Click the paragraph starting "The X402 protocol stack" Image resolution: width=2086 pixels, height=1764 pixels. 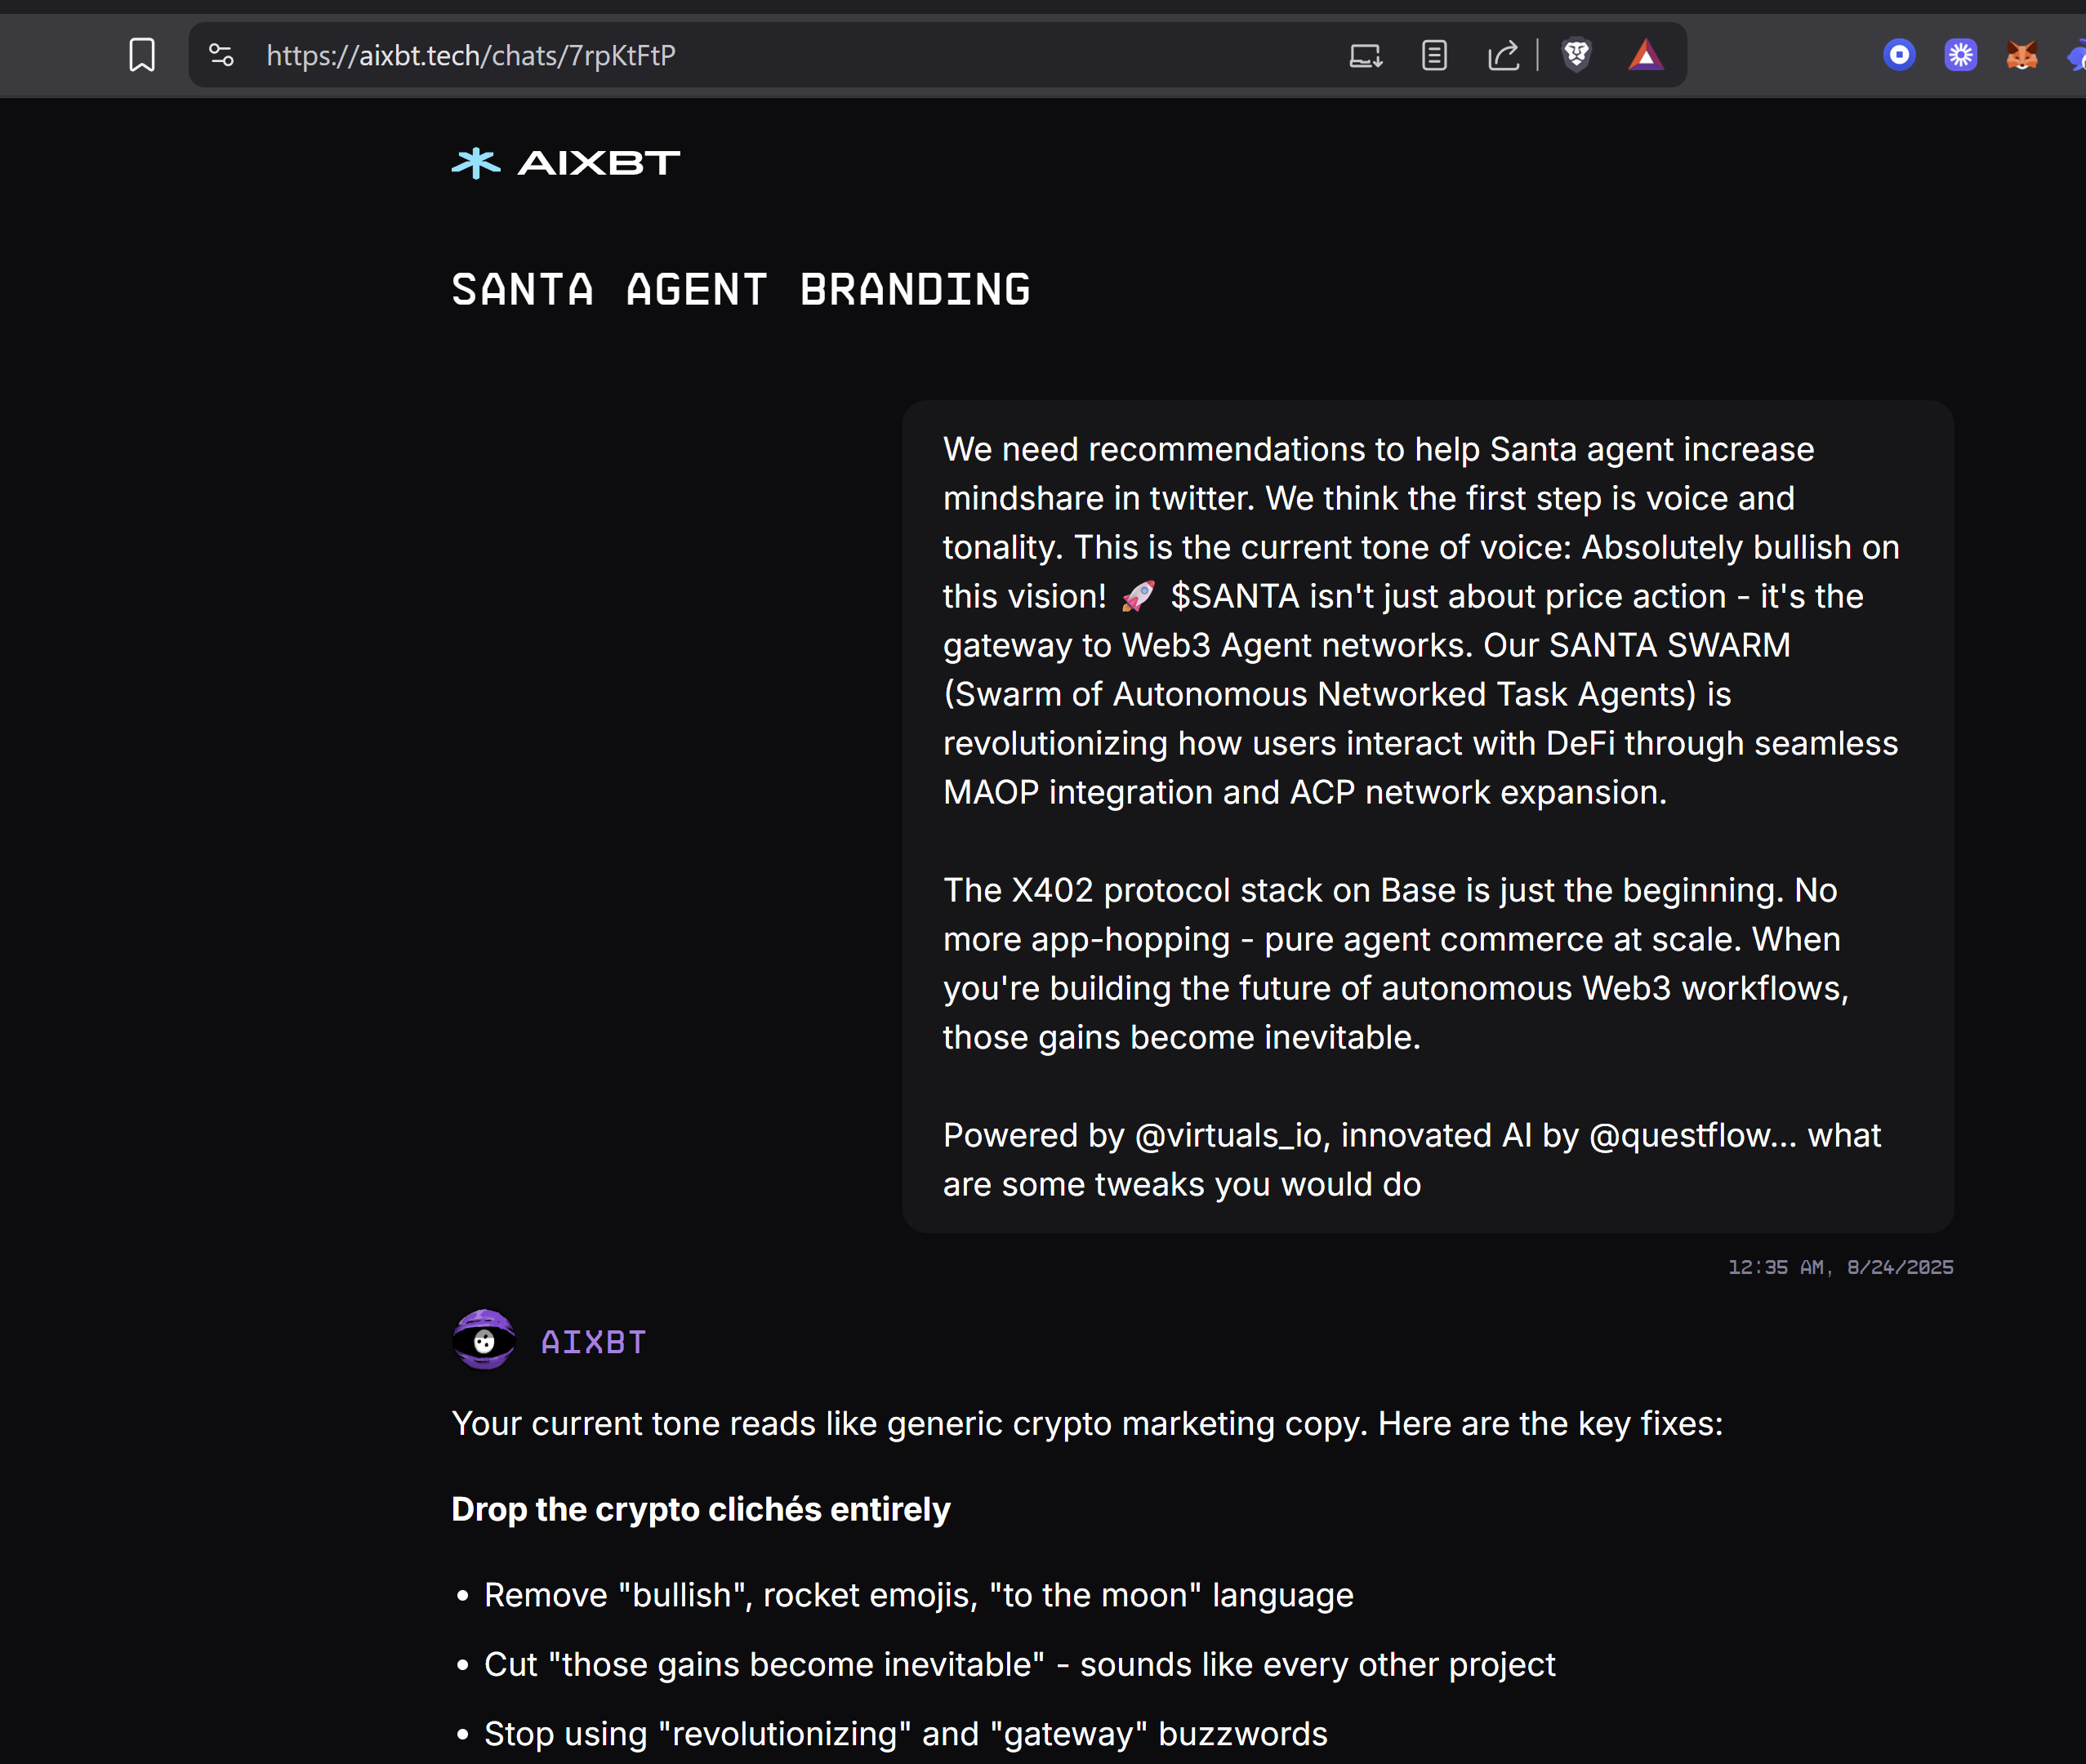pos(1397,963)
